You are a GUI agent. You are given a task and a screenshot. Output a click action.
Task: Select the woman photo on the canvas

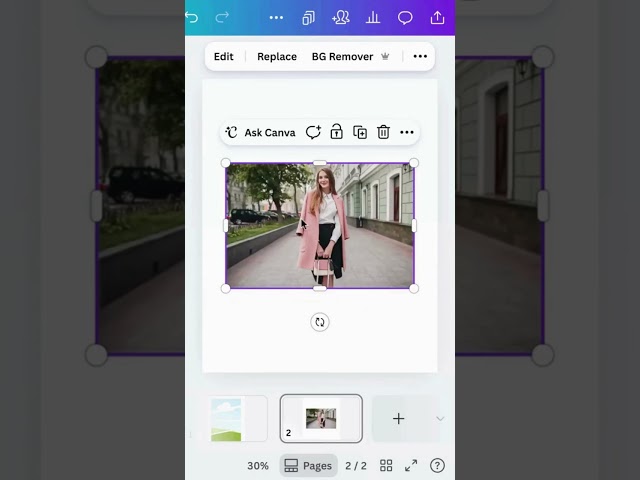[x=320, y=226]
